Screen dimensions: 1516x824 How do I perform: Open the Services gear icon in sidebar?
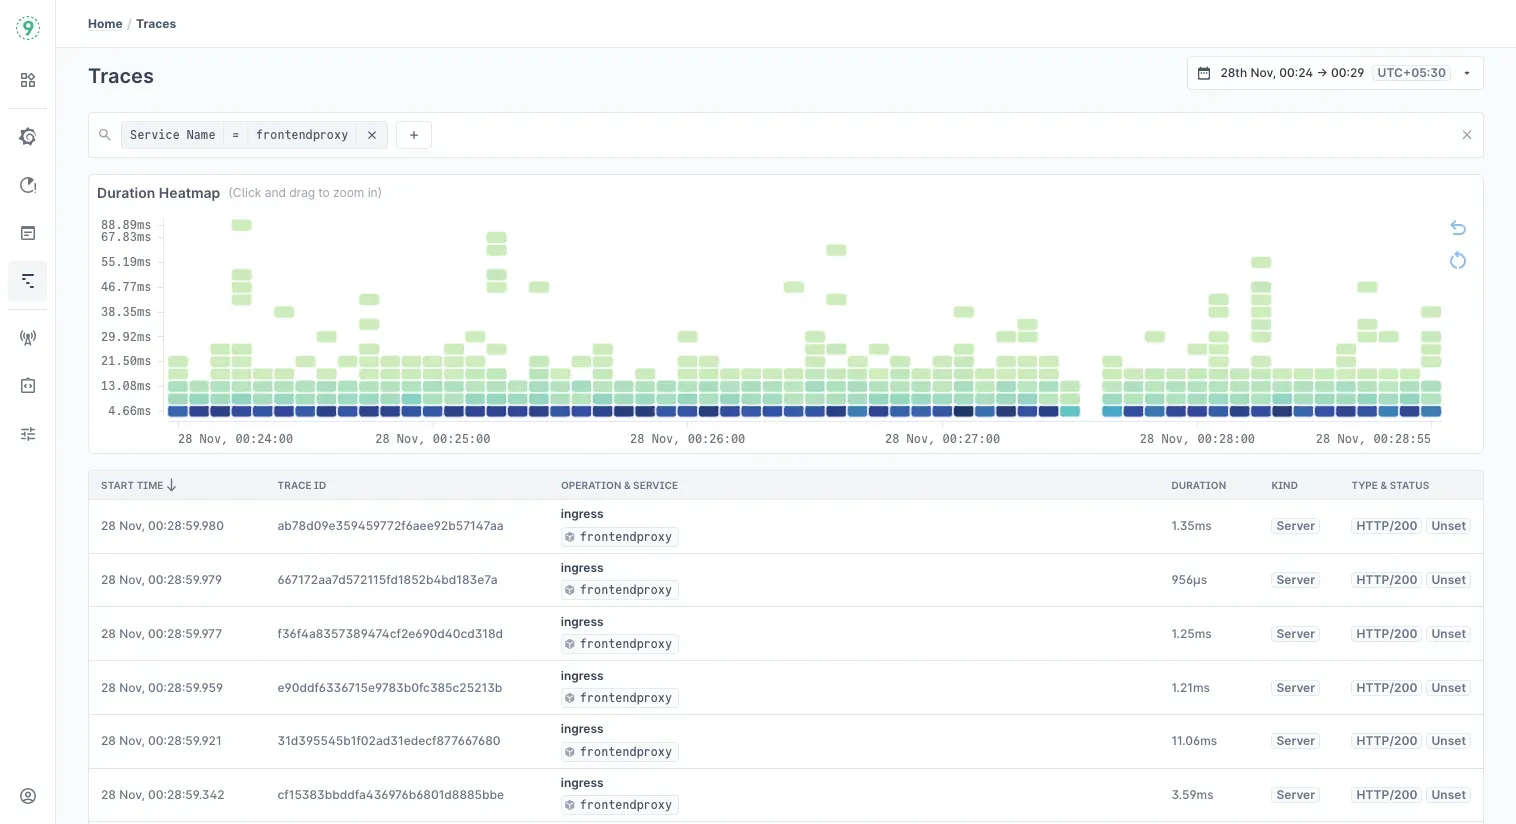pos(27,136)
